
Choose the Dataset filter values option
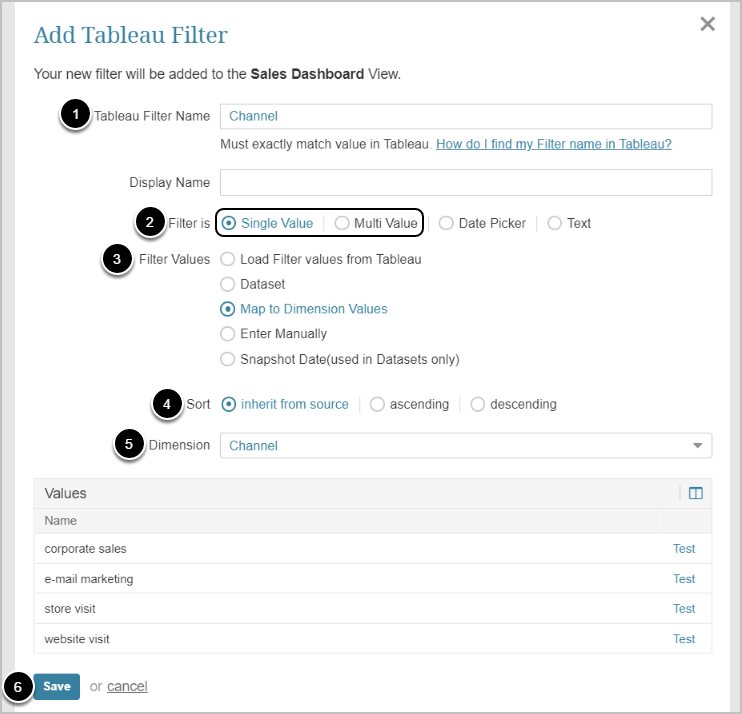click(x=227, y=284)
